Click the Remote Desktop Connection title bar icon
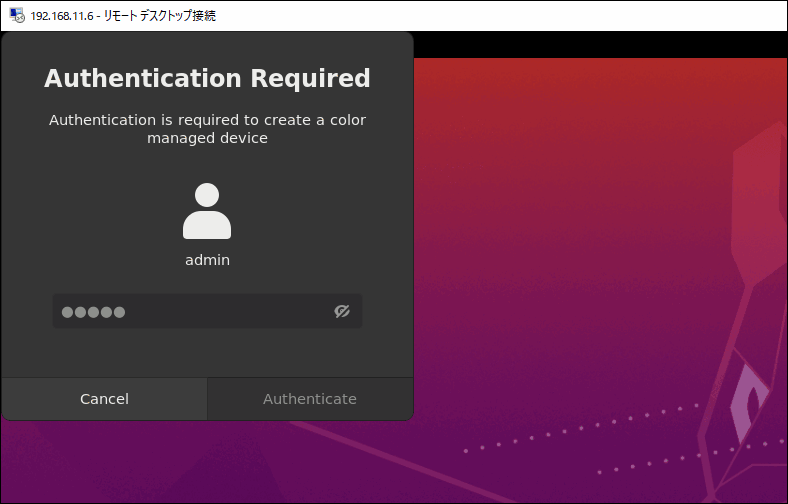 (17, 16)
